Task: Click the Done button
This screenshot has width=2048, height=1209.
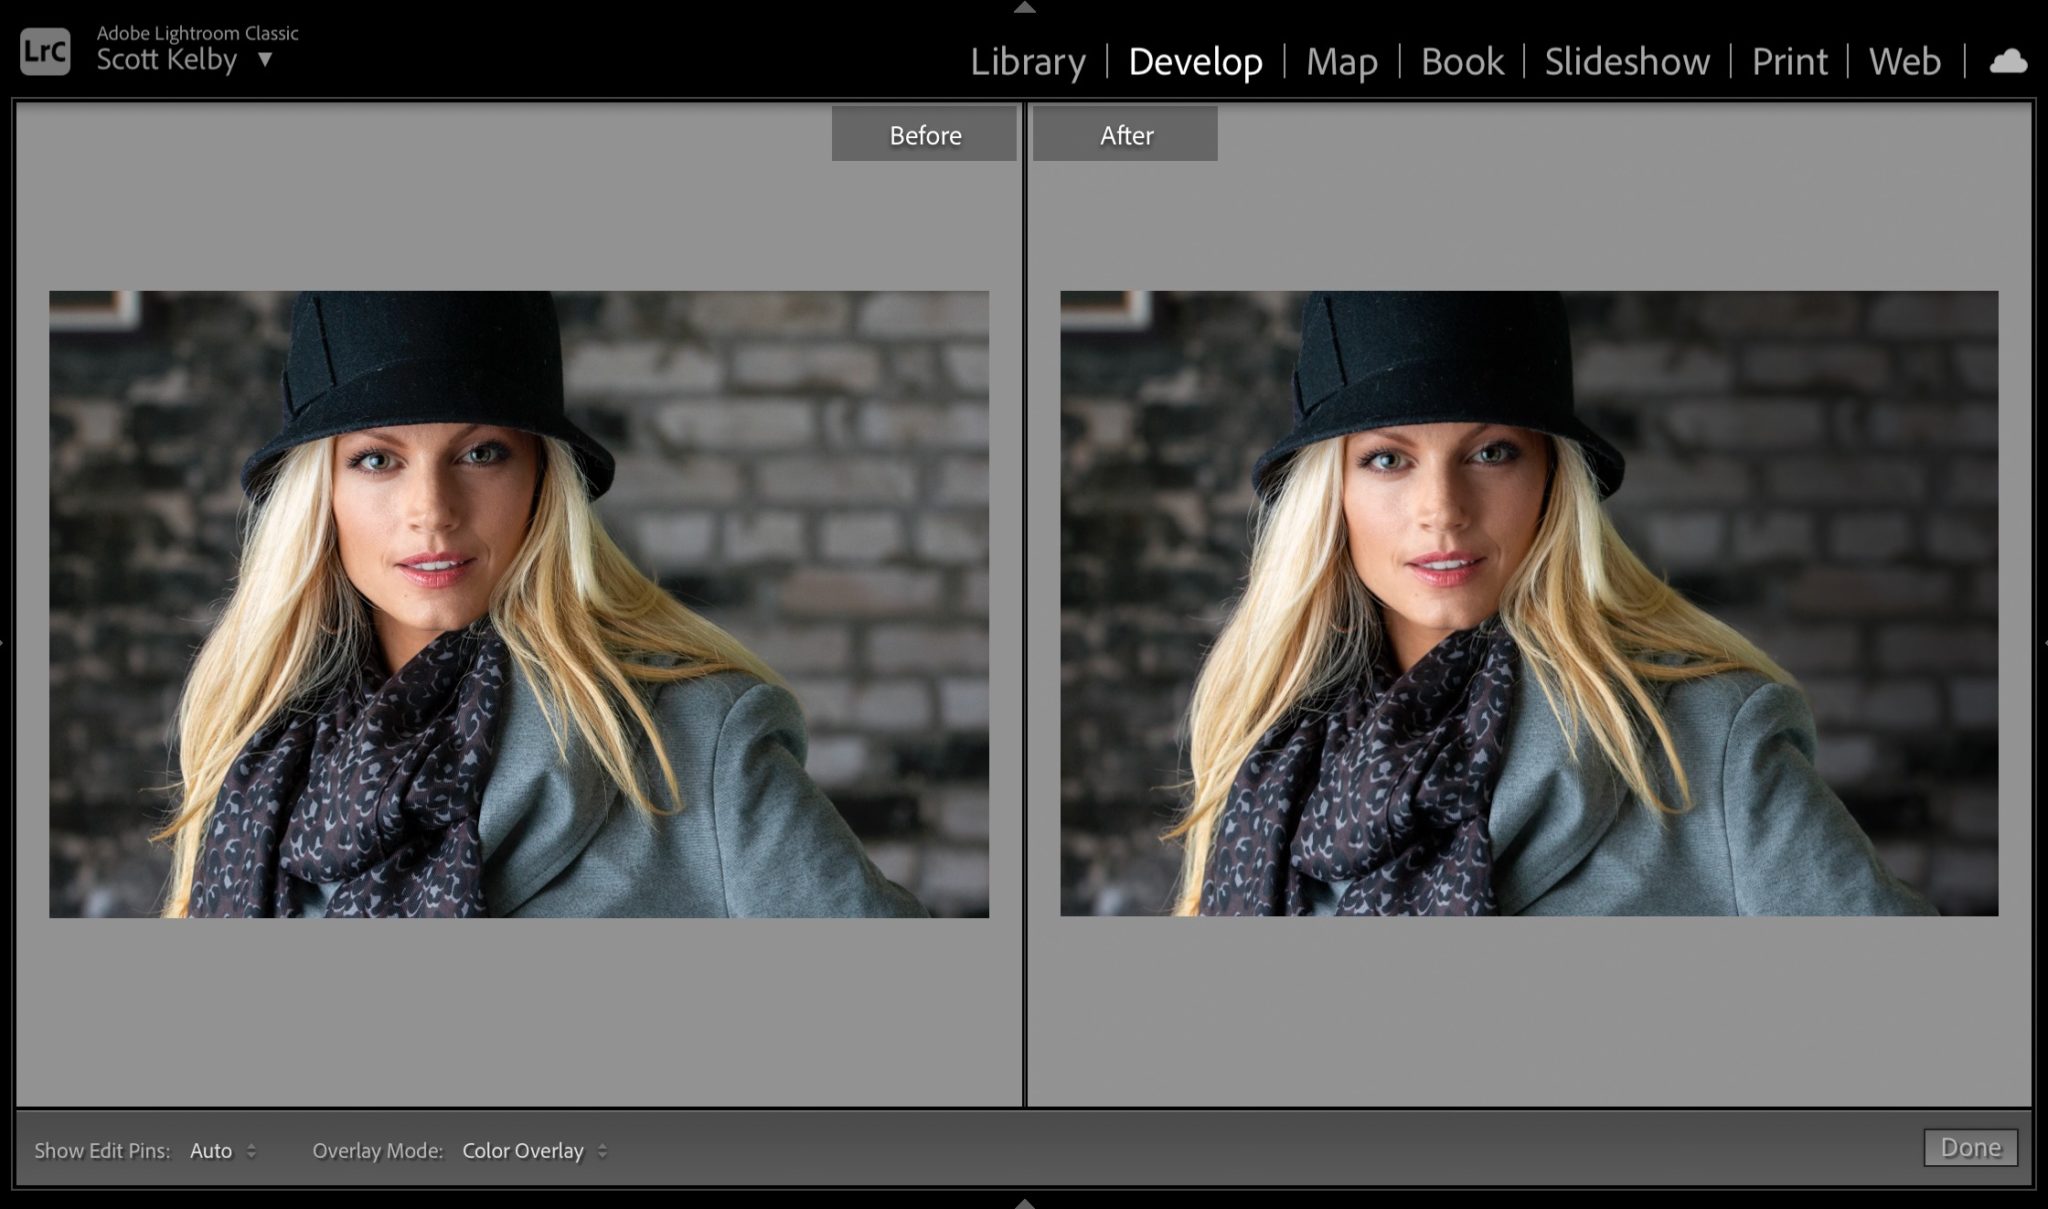Action: point(1969,1148)
